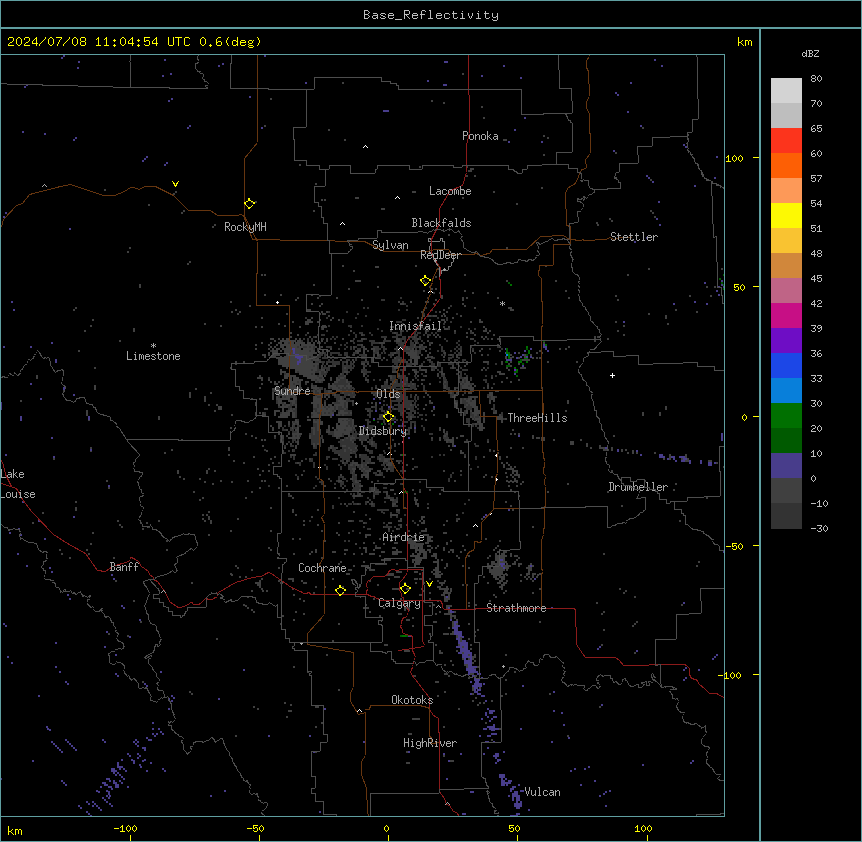Click the yellow diamond marker south of RedDeer

click(x=426, y=281)
